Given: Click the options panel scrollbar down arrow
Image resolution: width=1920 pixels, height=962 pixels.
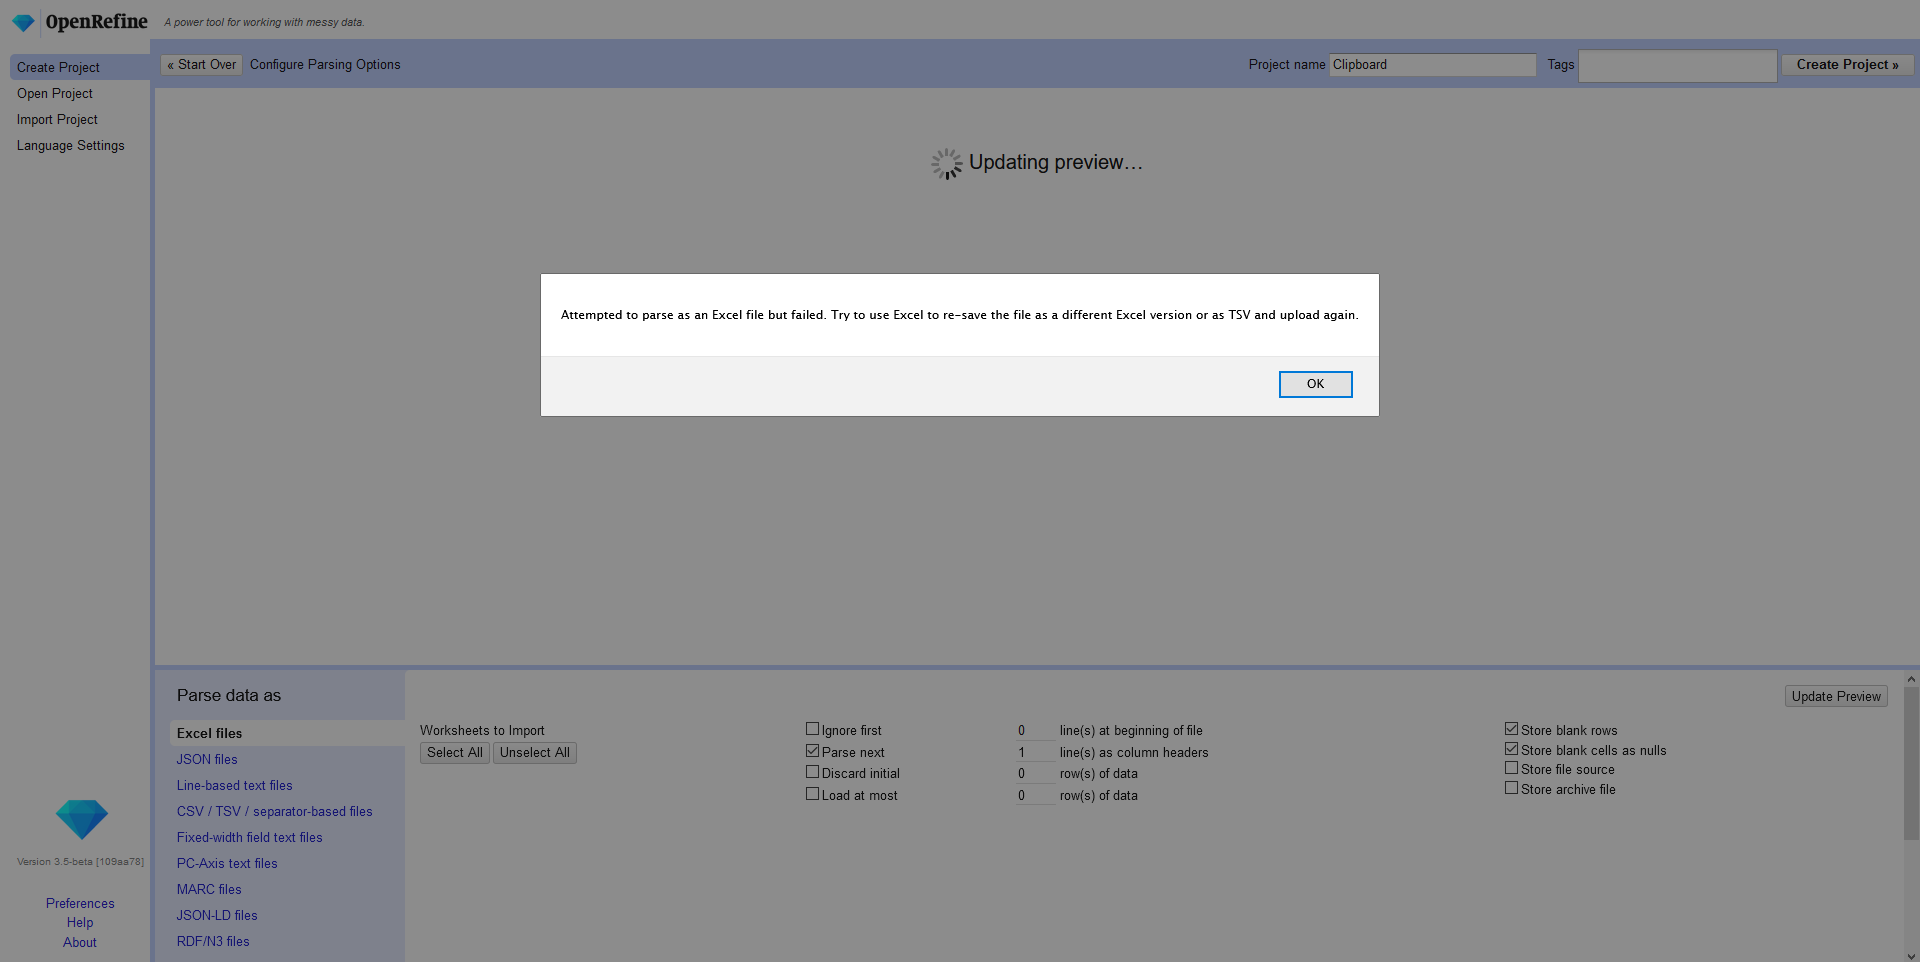Looking at the screenshot, I should (1911, 956).
